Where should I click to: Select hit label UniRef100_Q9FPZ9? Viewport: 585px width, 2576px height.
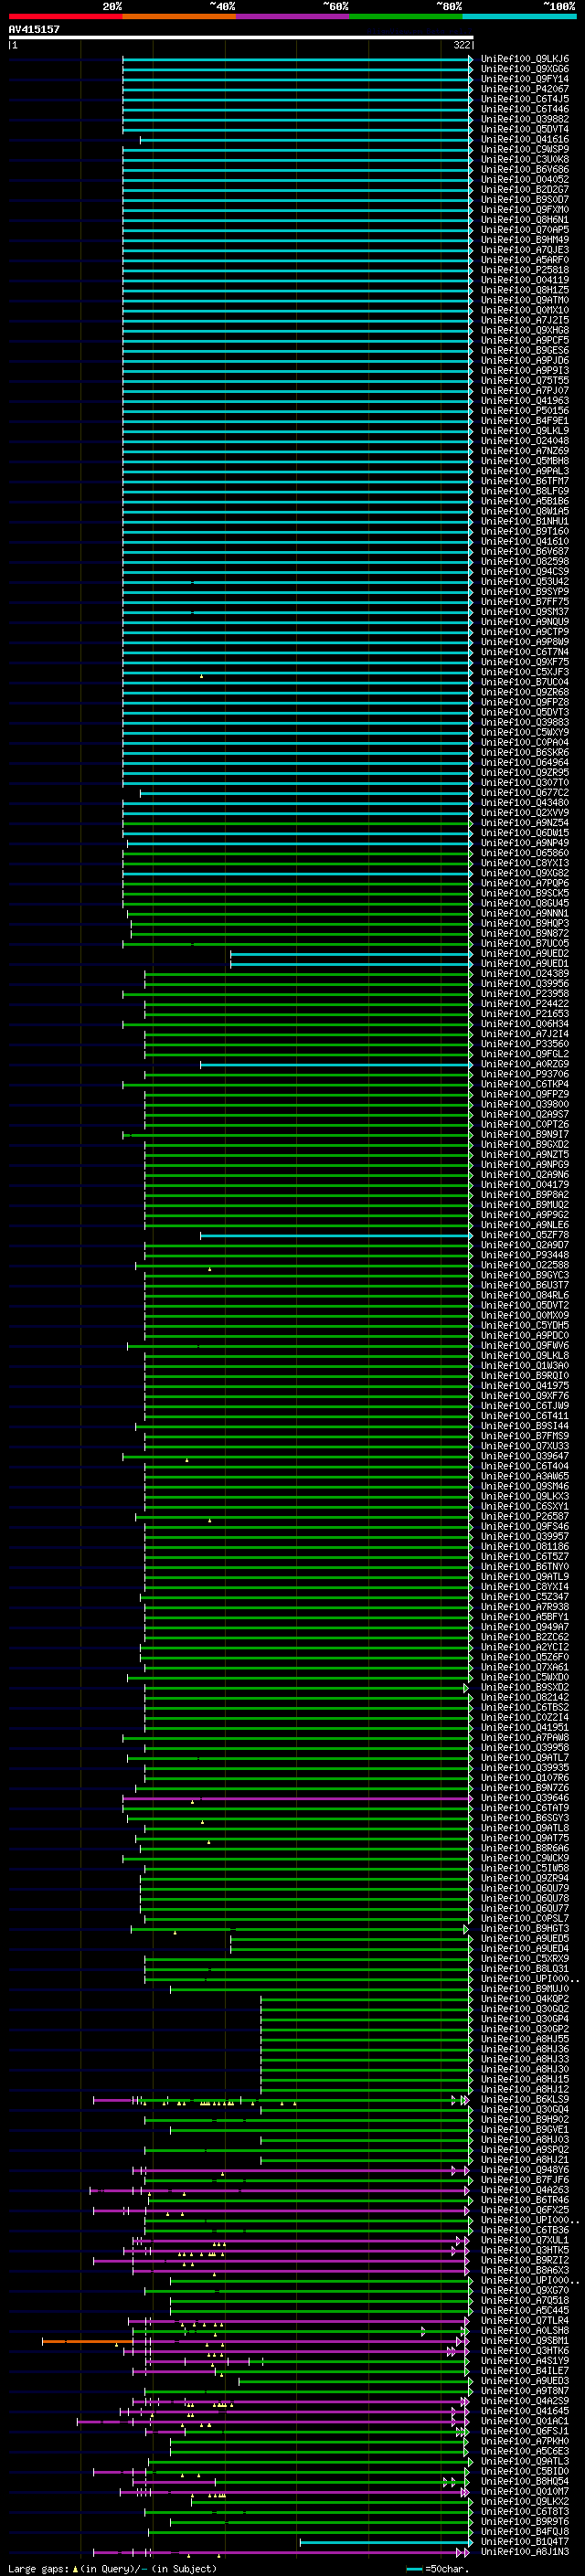point(525,1094)
